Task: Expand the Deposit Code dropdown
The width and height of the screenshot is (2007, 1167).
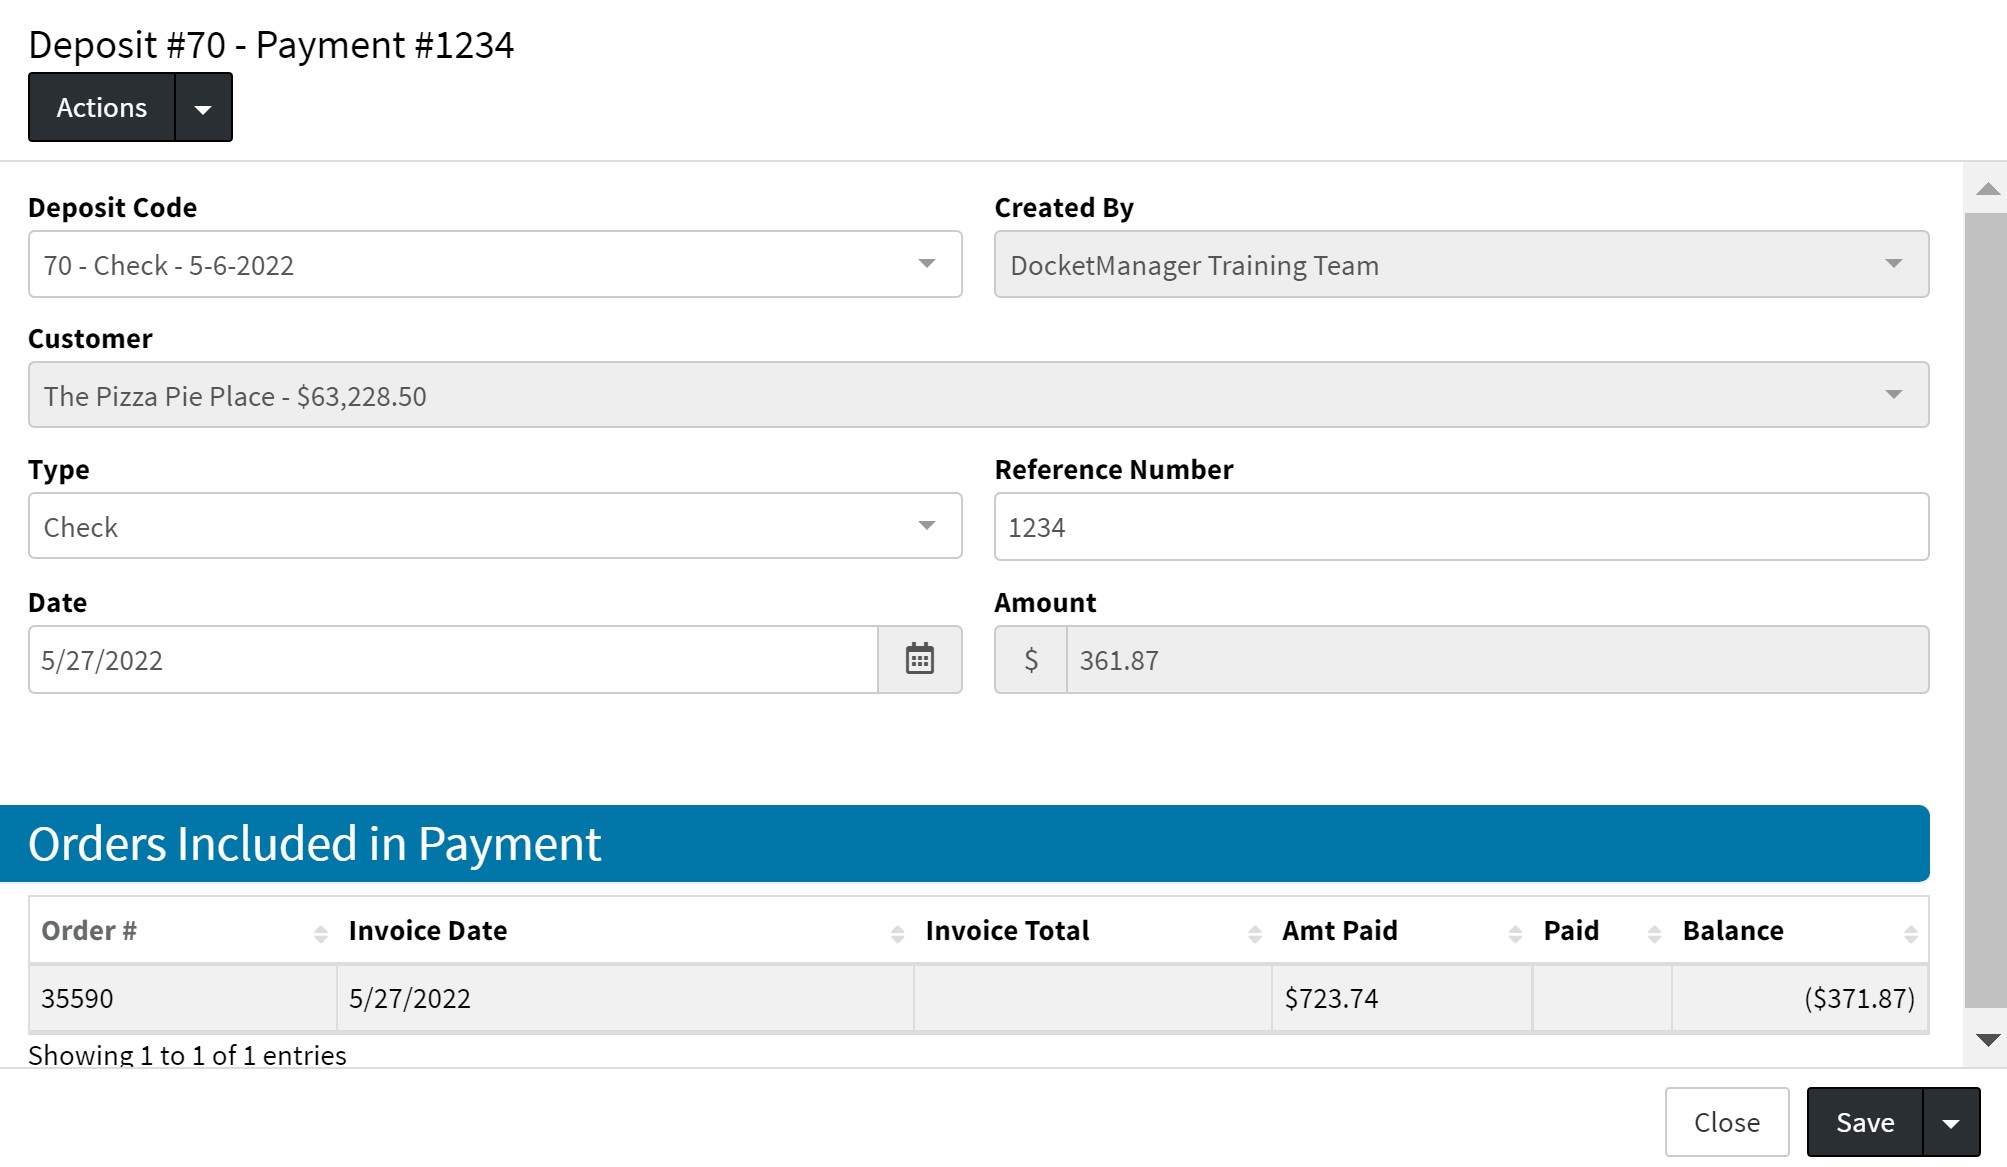Action: tap(926, 264)
